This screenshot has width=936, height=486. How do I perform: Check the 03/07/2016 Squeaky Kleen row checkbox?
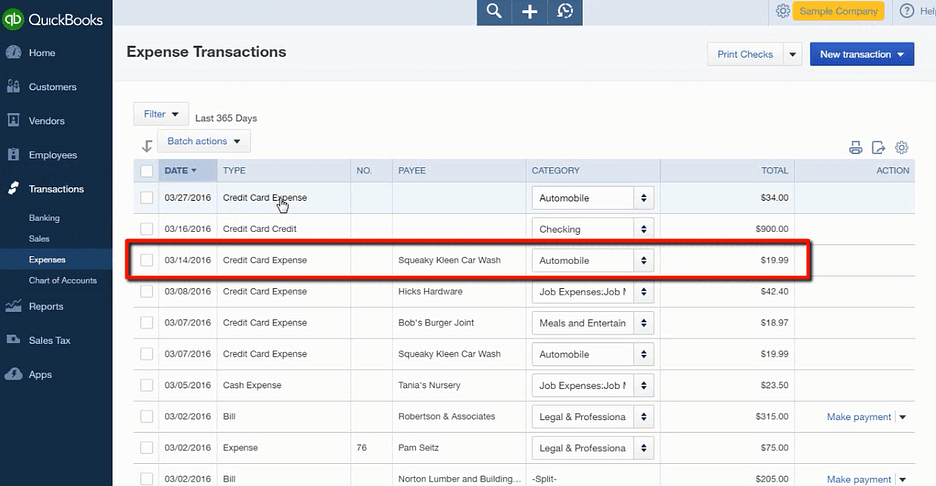[x=146, y=353]
